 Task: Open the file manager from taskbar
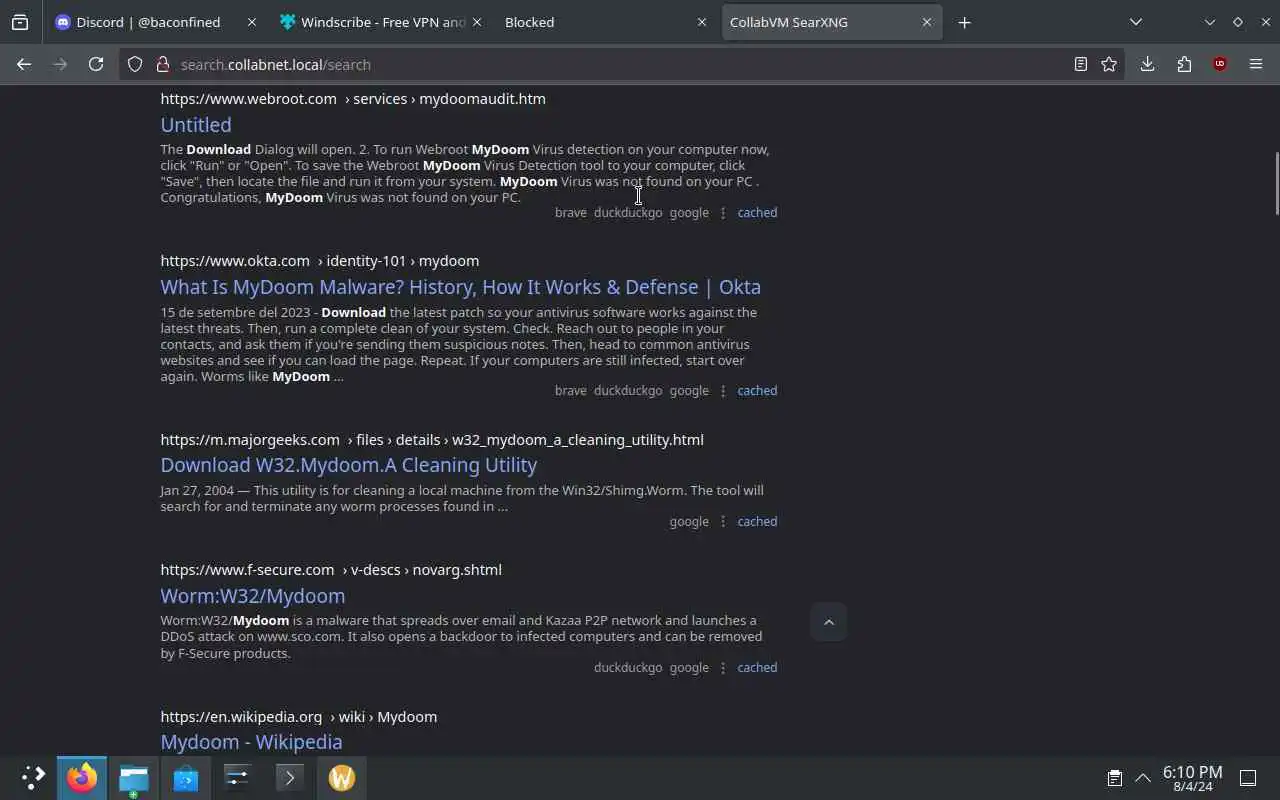(x=134, y=777)
